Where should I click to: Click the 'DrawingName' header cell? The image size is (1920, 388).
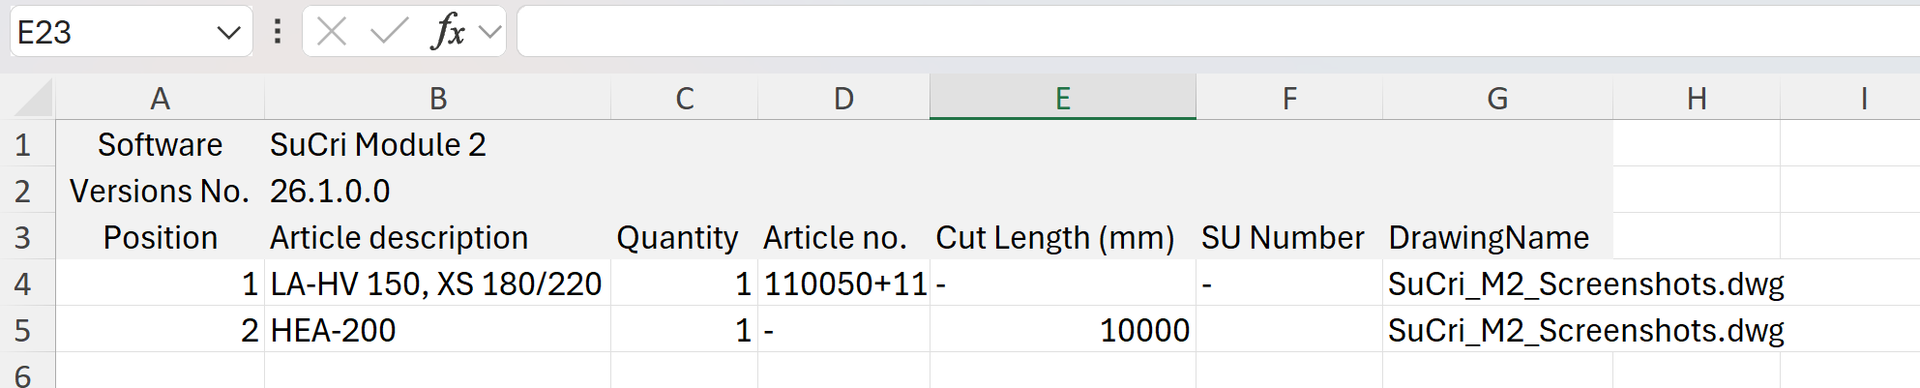point(1497,238)
